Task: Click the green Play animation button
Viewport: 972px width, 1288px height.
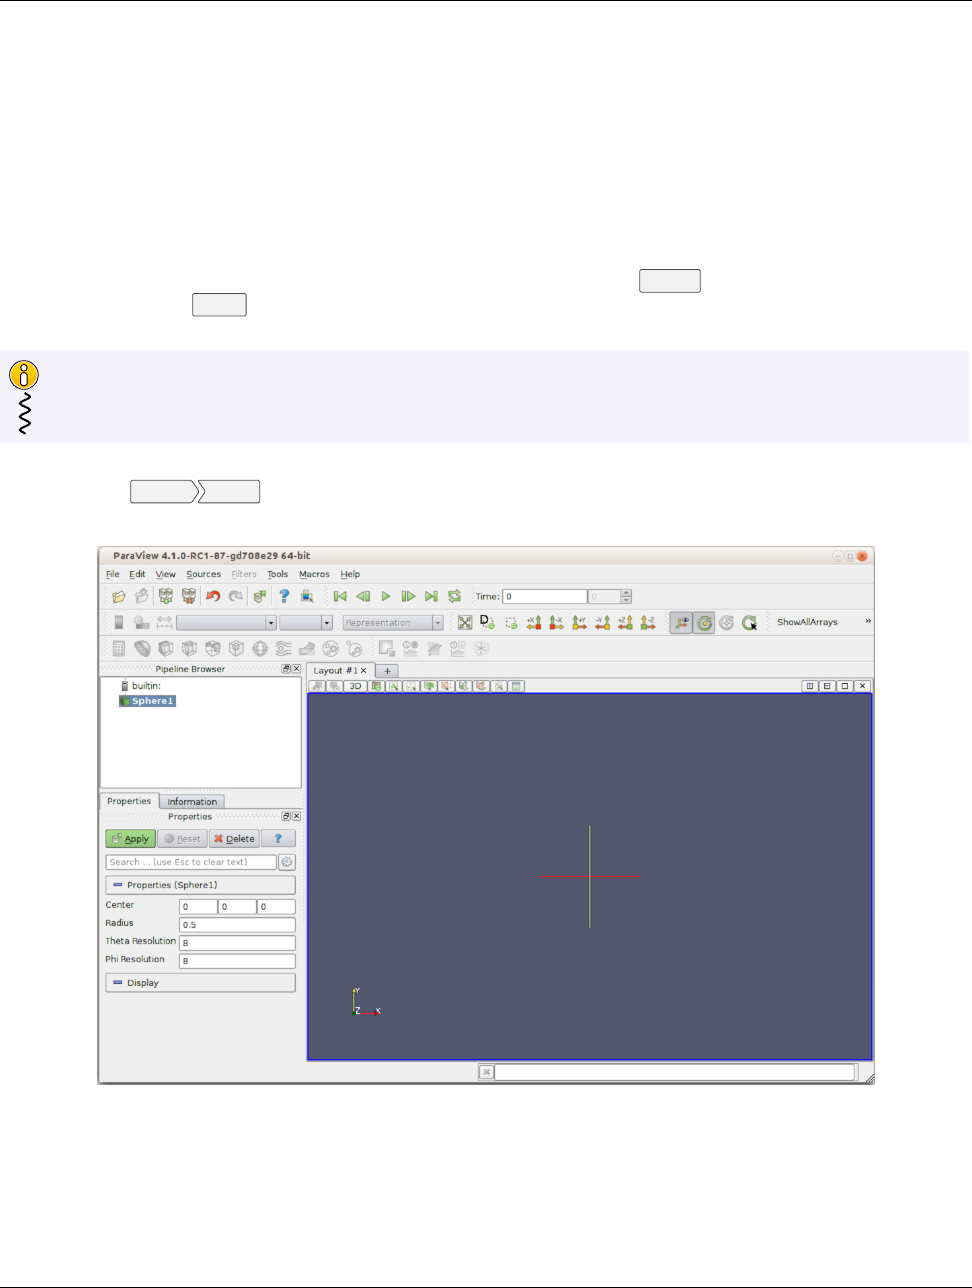Action: pos(386,597)
